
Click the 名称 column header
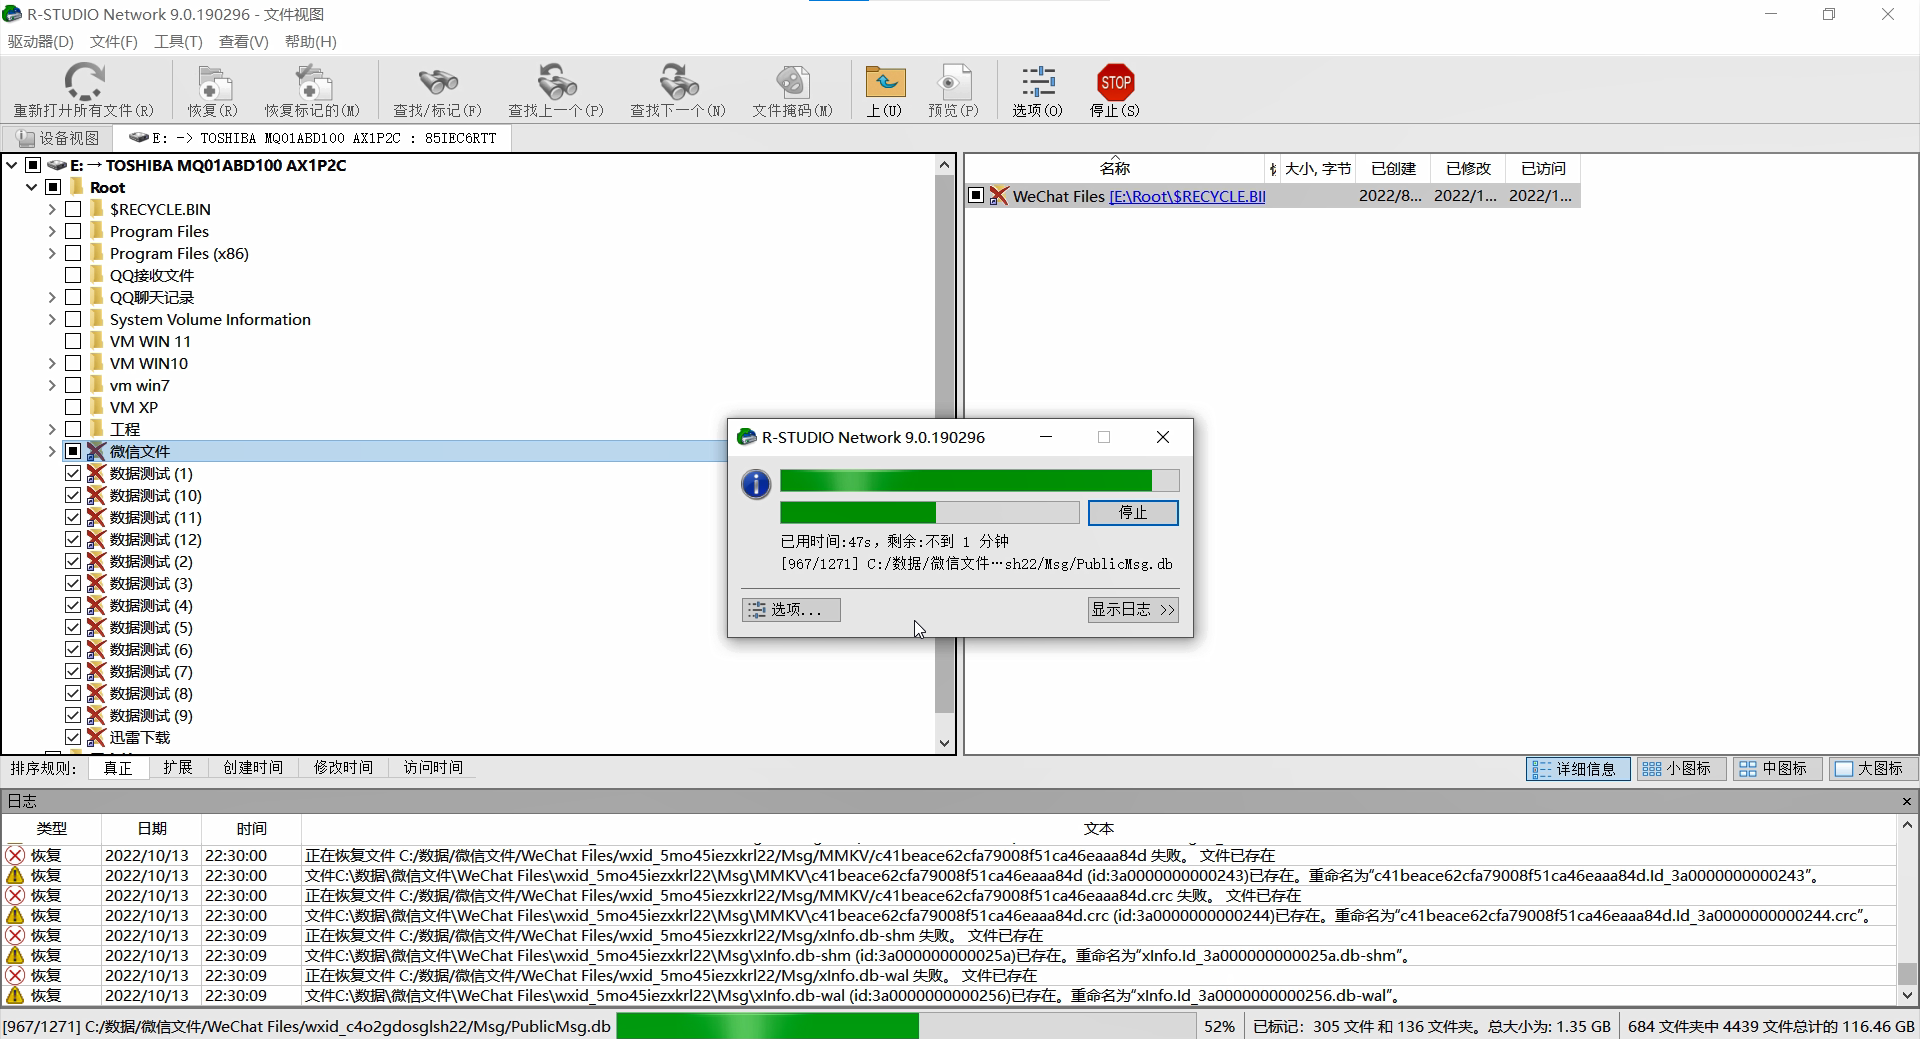(x=1115, y=168)
